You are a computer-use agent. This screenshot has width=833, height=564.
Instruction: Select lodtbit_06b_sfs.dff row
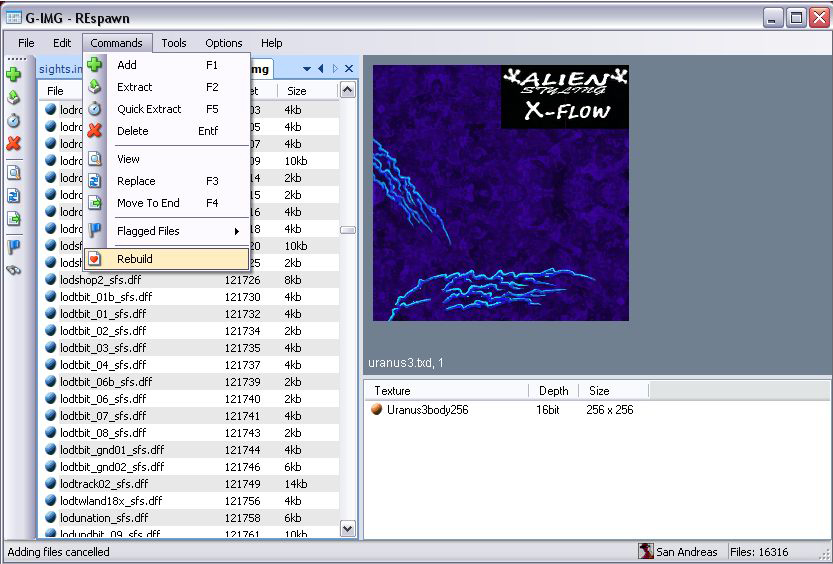(x=190, y=382)
